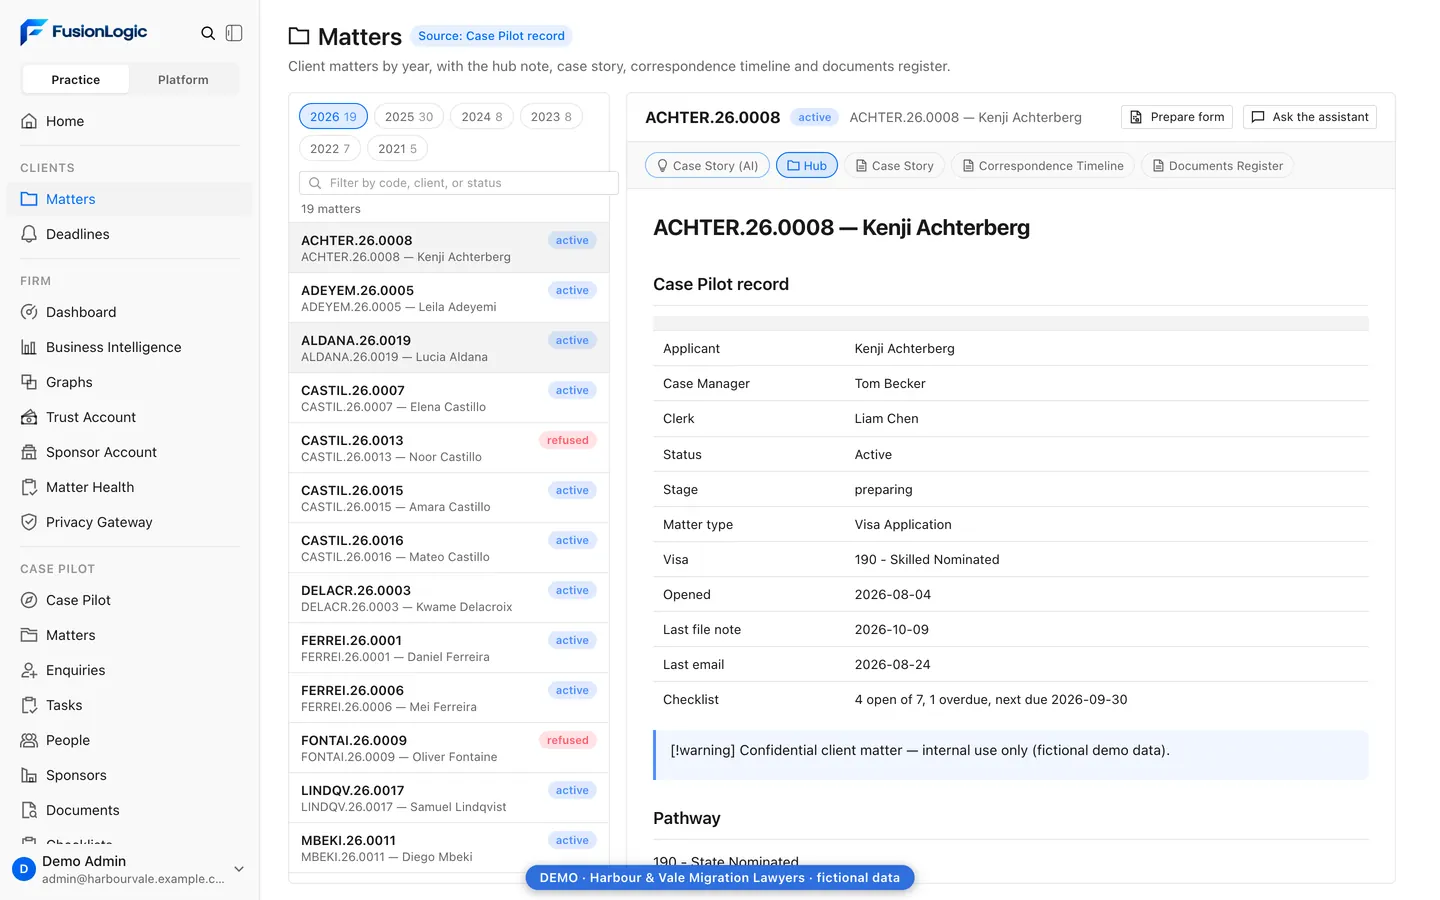This screenshot has width=1440, height=900.
Task: Switch to the Platform tab
Action: (183, 79)
